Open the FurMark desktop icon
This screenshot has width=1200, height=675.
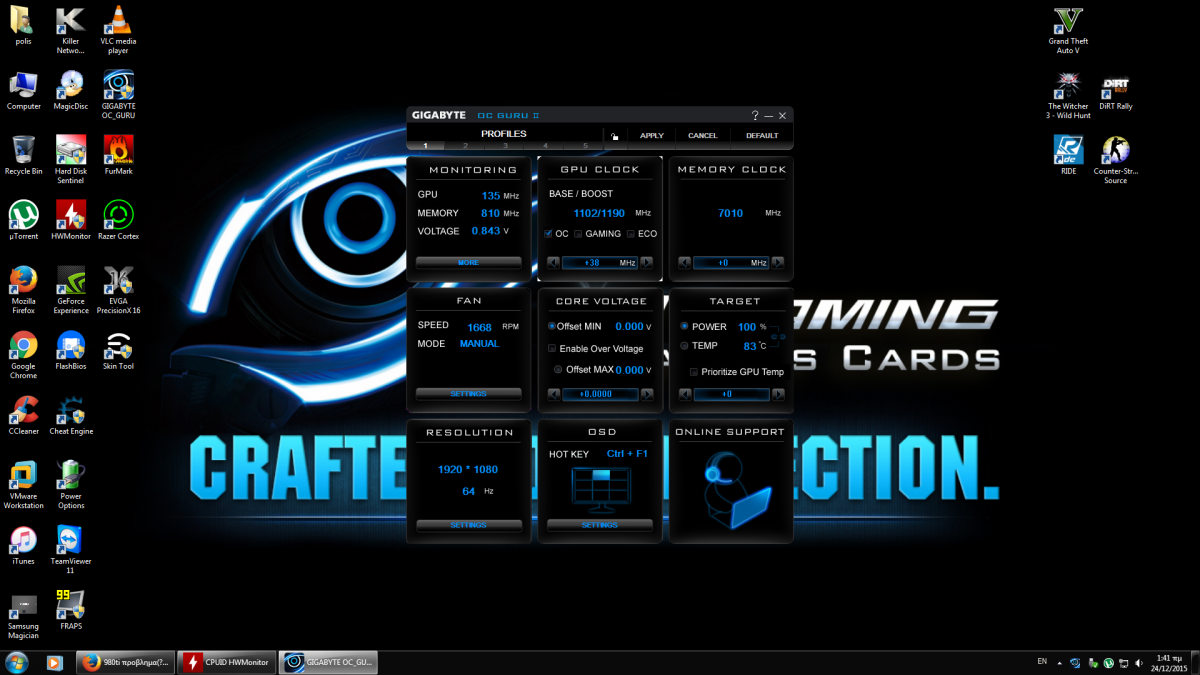(119, 155)
